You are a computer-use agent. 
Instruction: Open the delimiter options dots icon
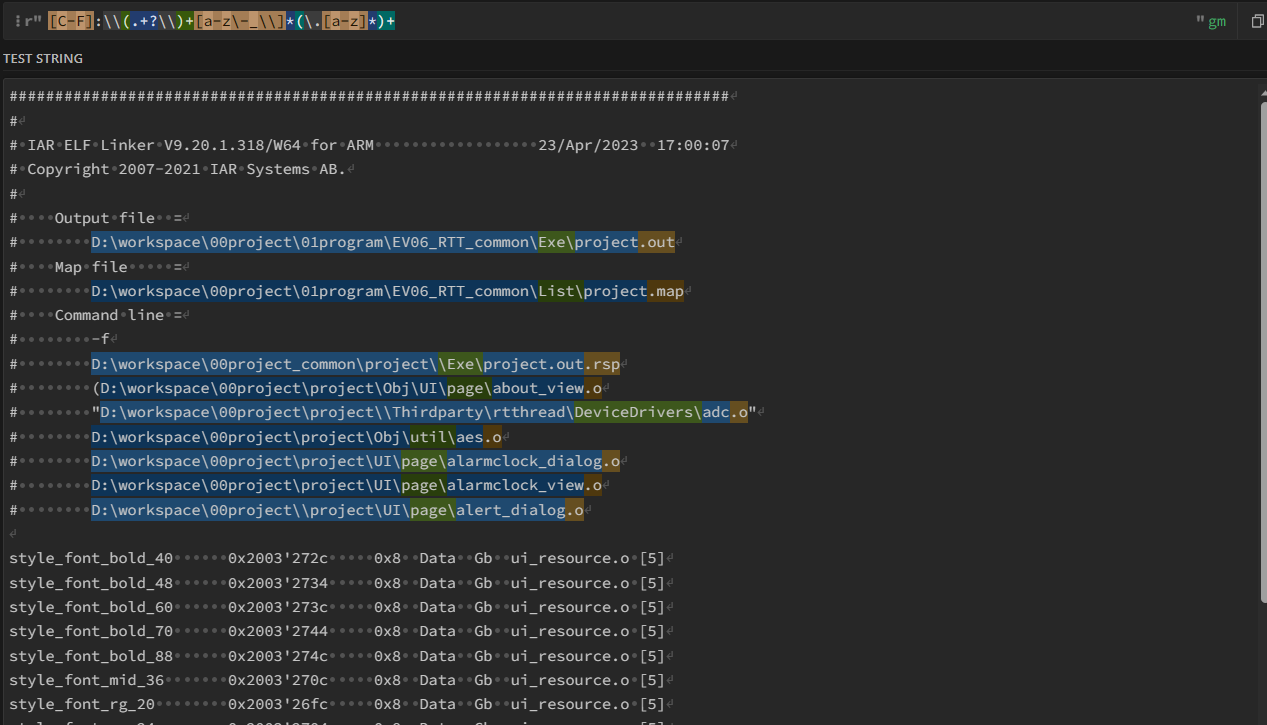coord(18,21)
